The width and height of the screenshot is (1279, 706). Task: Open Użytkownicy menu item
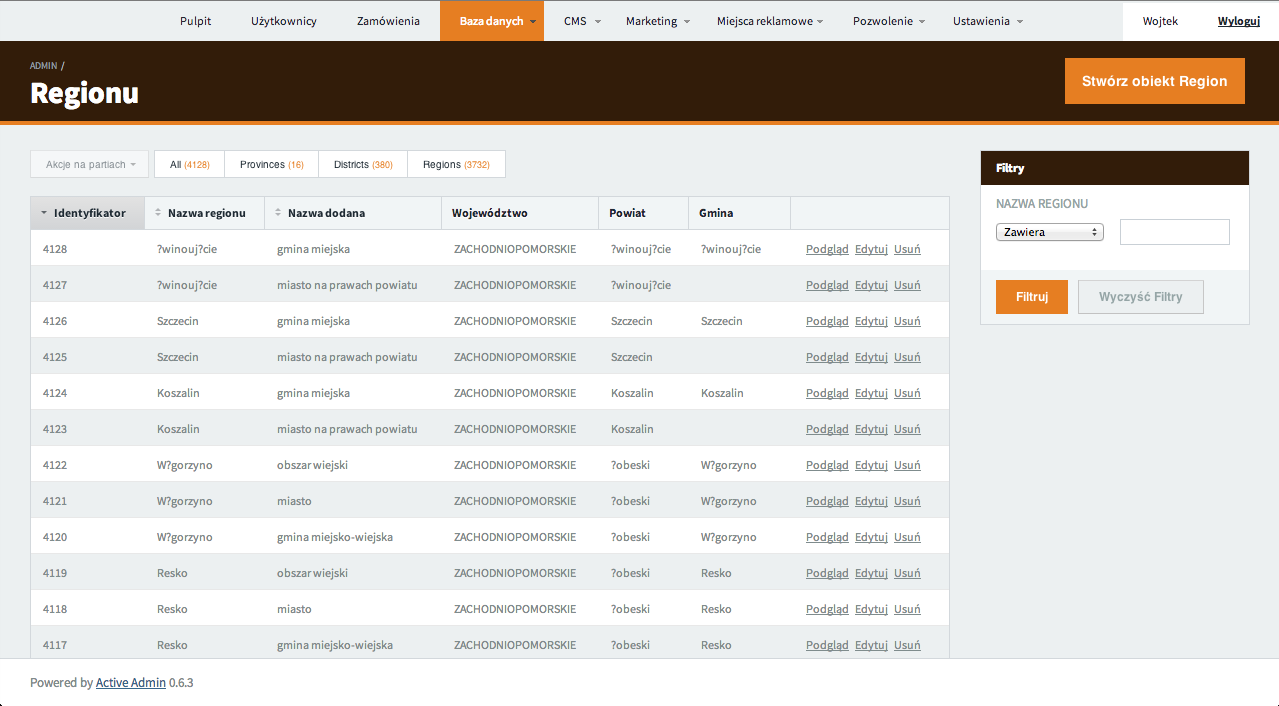pos(284,21)
